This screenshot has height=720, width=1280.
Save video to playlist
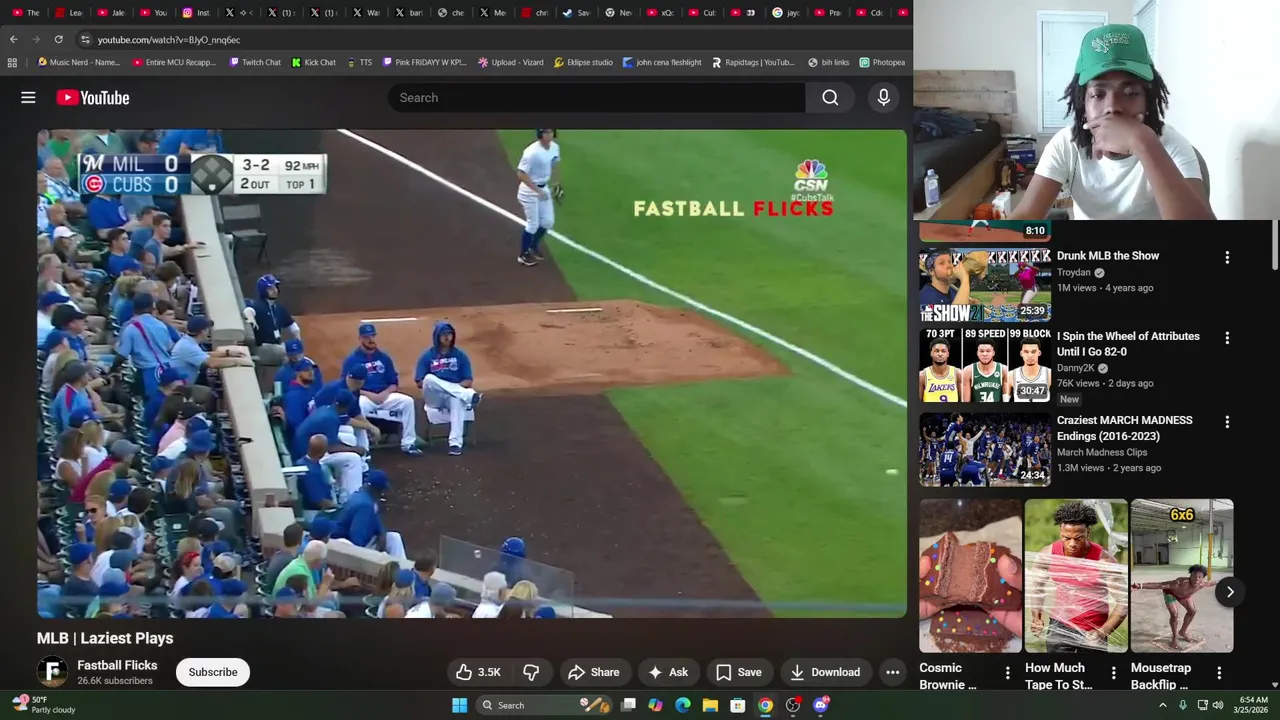pyautogui.click(x=738, y=672)
